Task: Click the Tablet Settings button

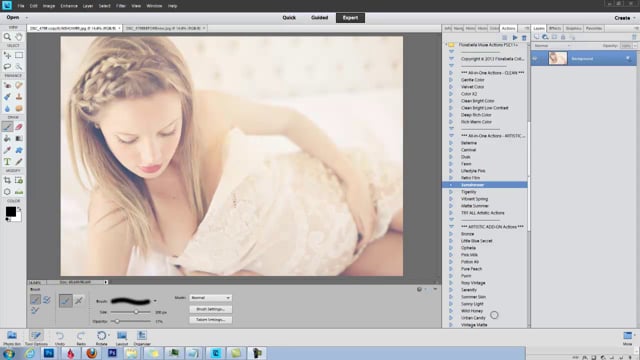Action: pos(211,320)
